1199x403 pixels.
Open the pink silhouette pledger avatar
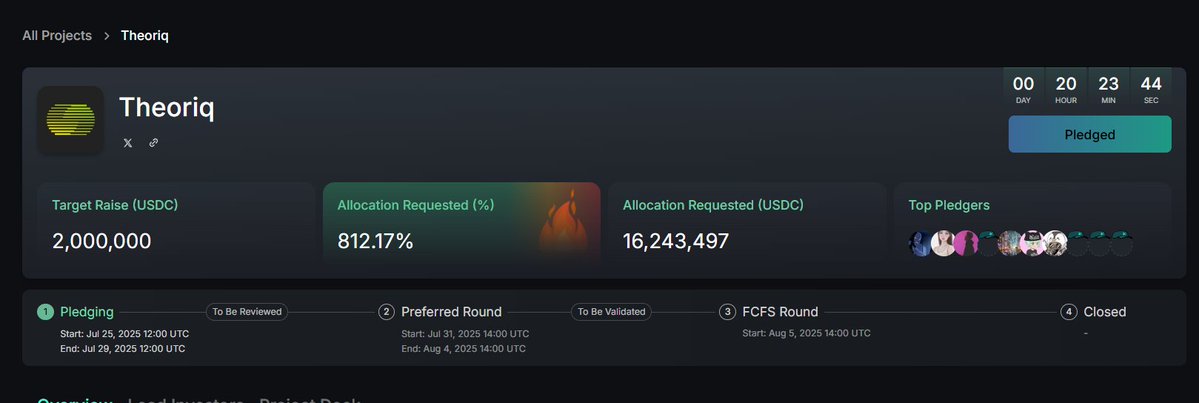coord(966,243)
